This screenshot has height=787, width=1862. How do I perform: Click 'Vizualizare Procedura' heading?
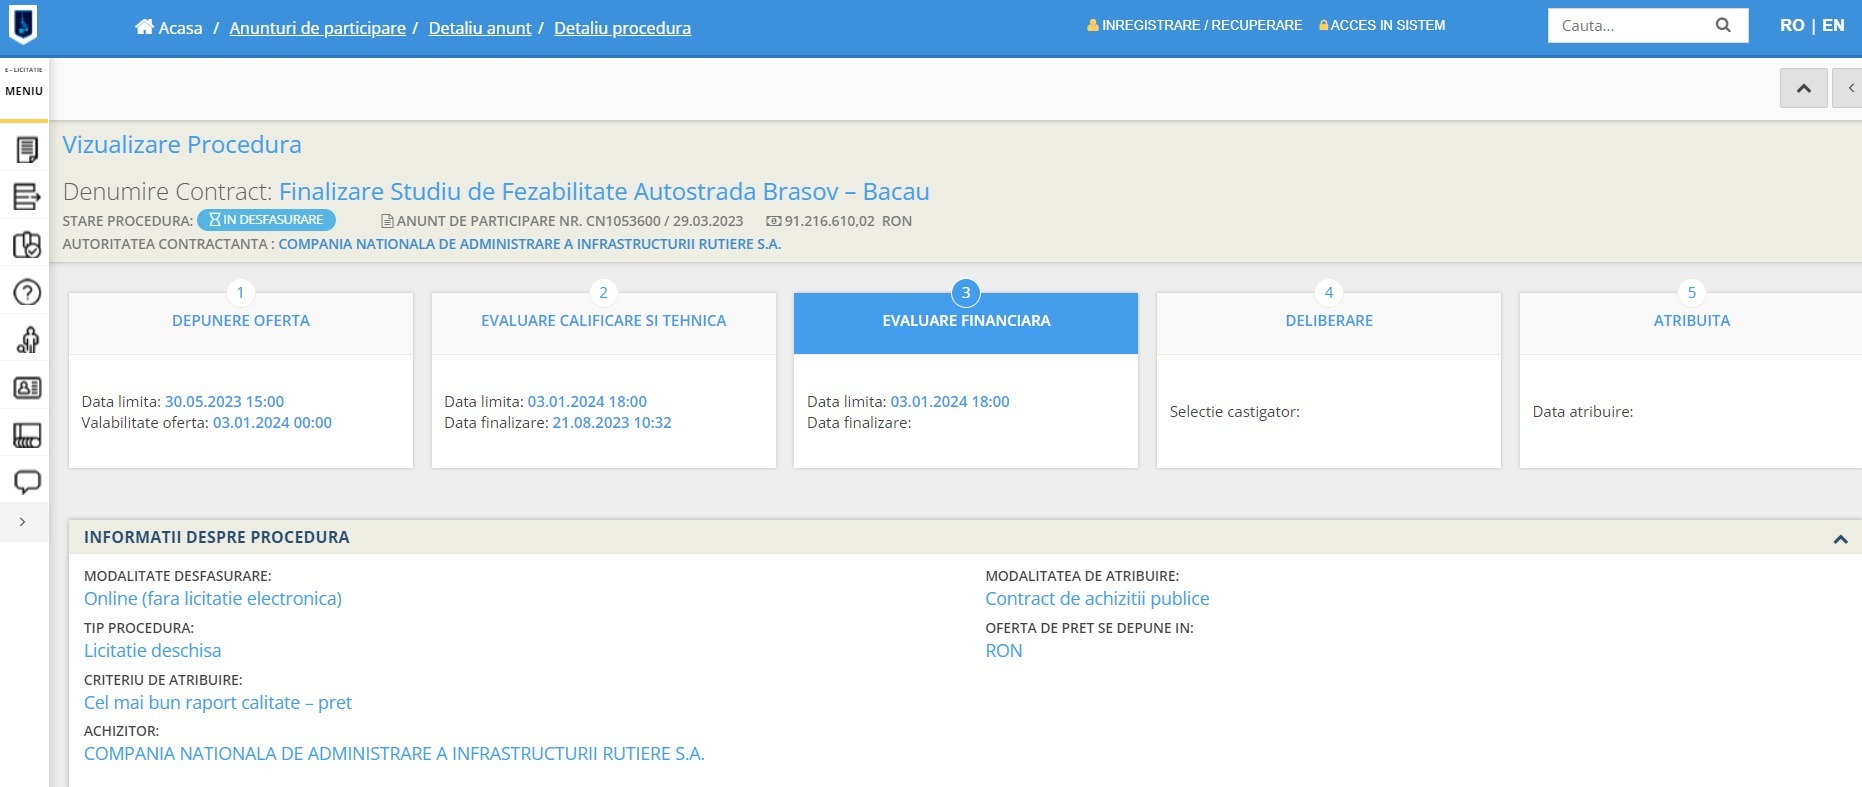[182, 145]
